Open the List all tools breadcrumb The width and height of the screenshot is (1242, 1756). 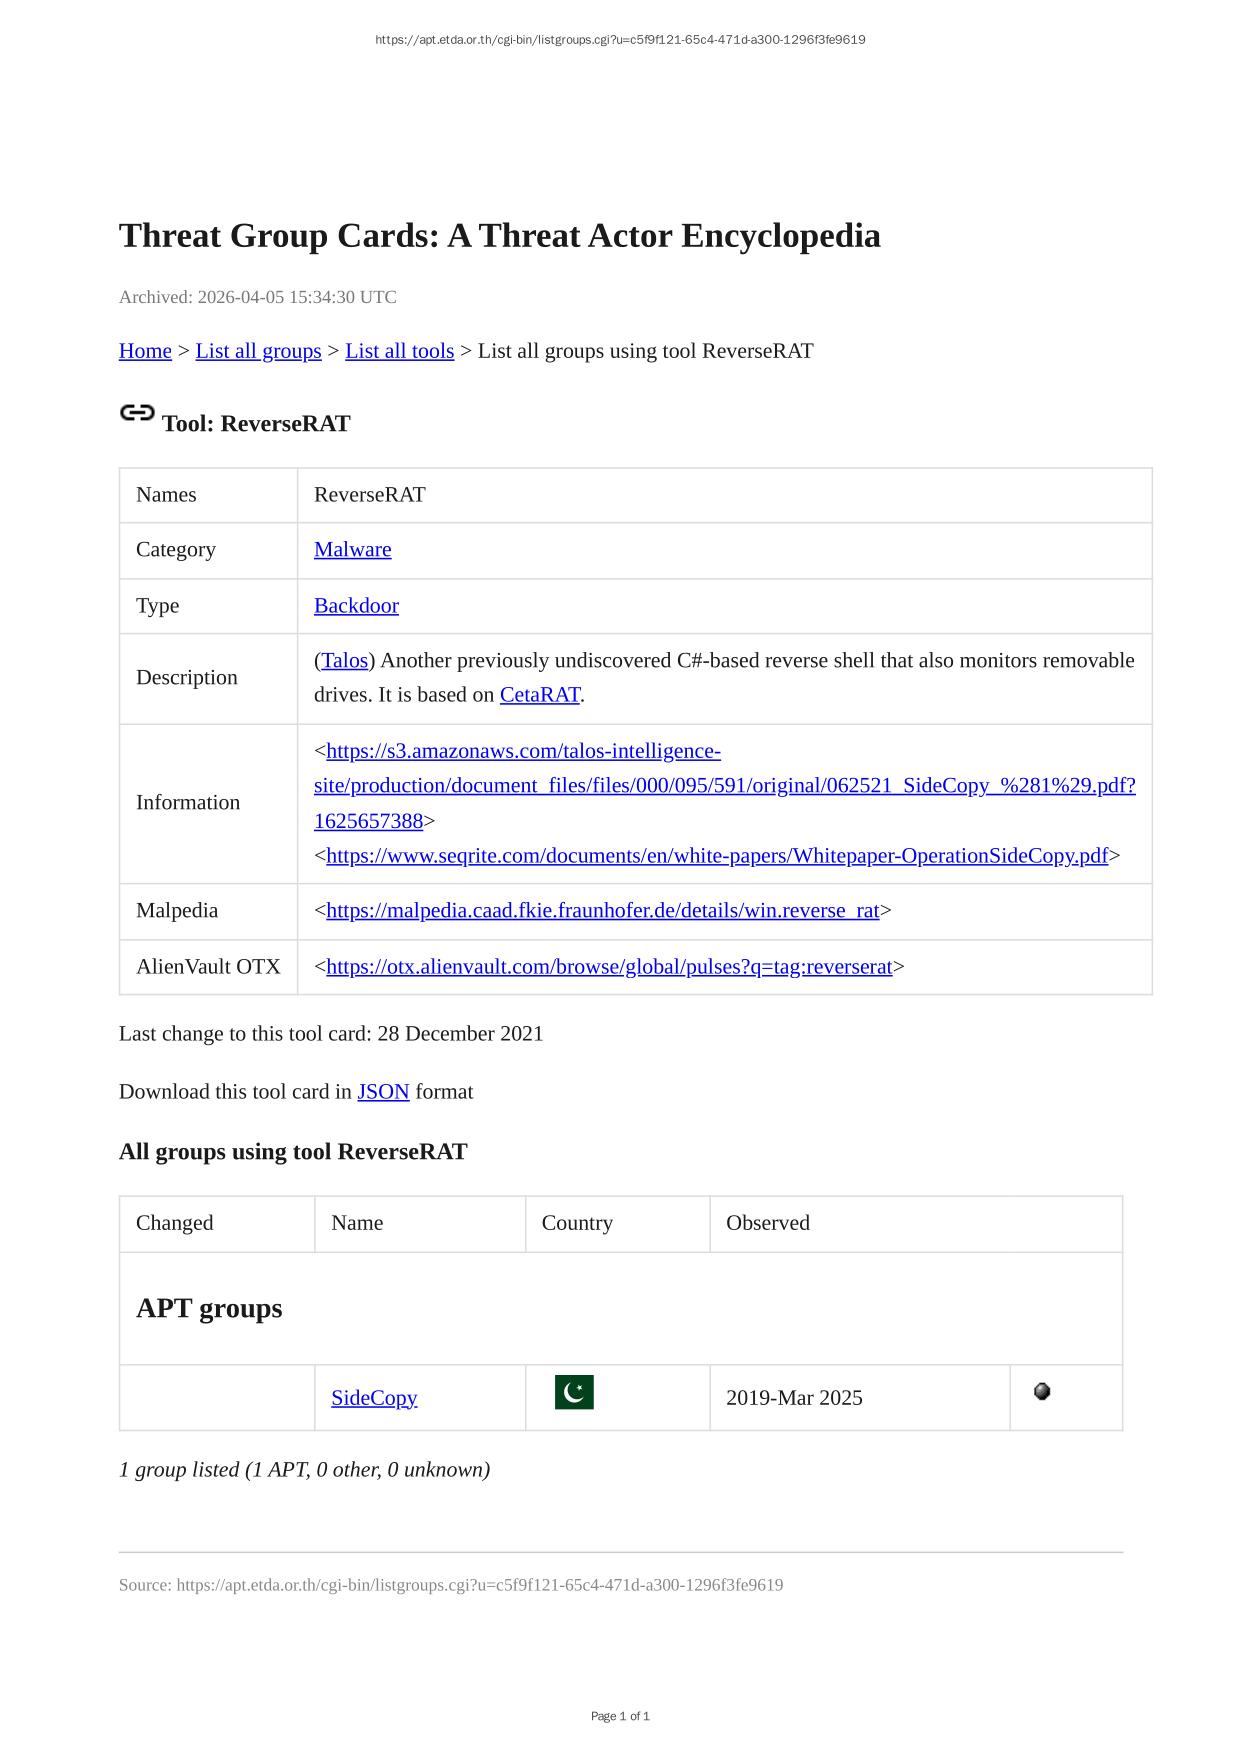pos(399,351)
